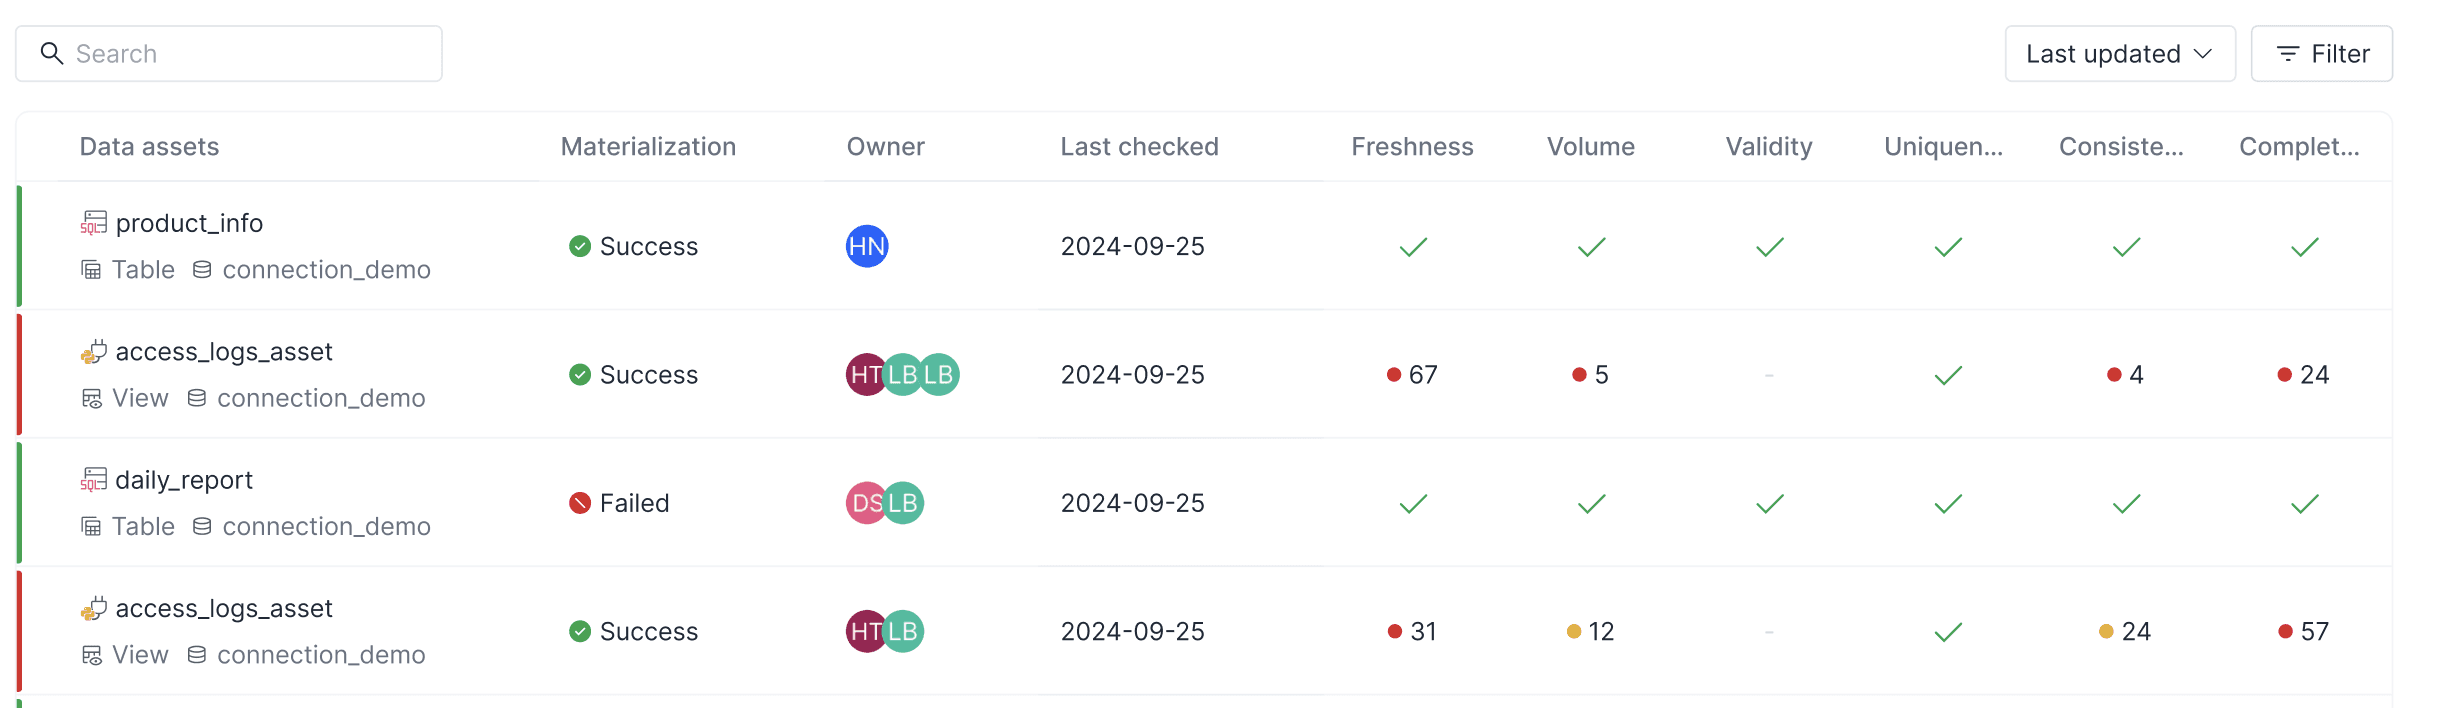Open the product_info asset
The image size is (2446, 708).
tap(189, 223)
